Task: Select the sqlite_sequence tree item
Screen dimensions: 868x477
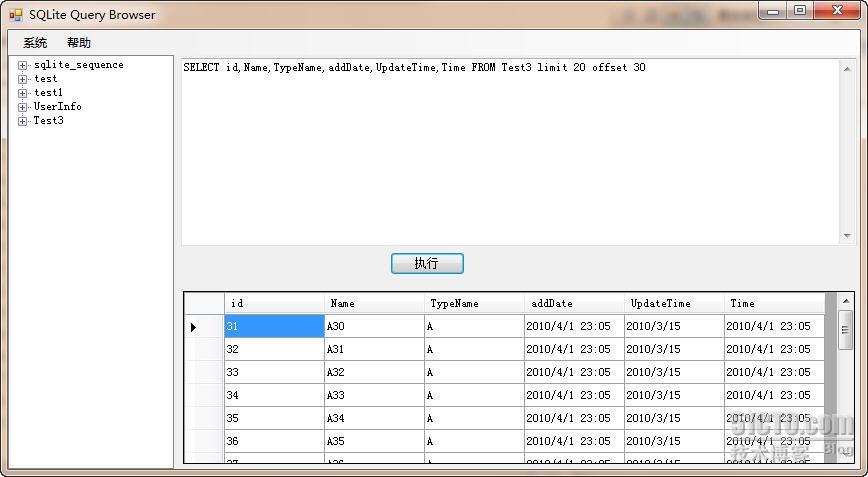Action: 79,65
